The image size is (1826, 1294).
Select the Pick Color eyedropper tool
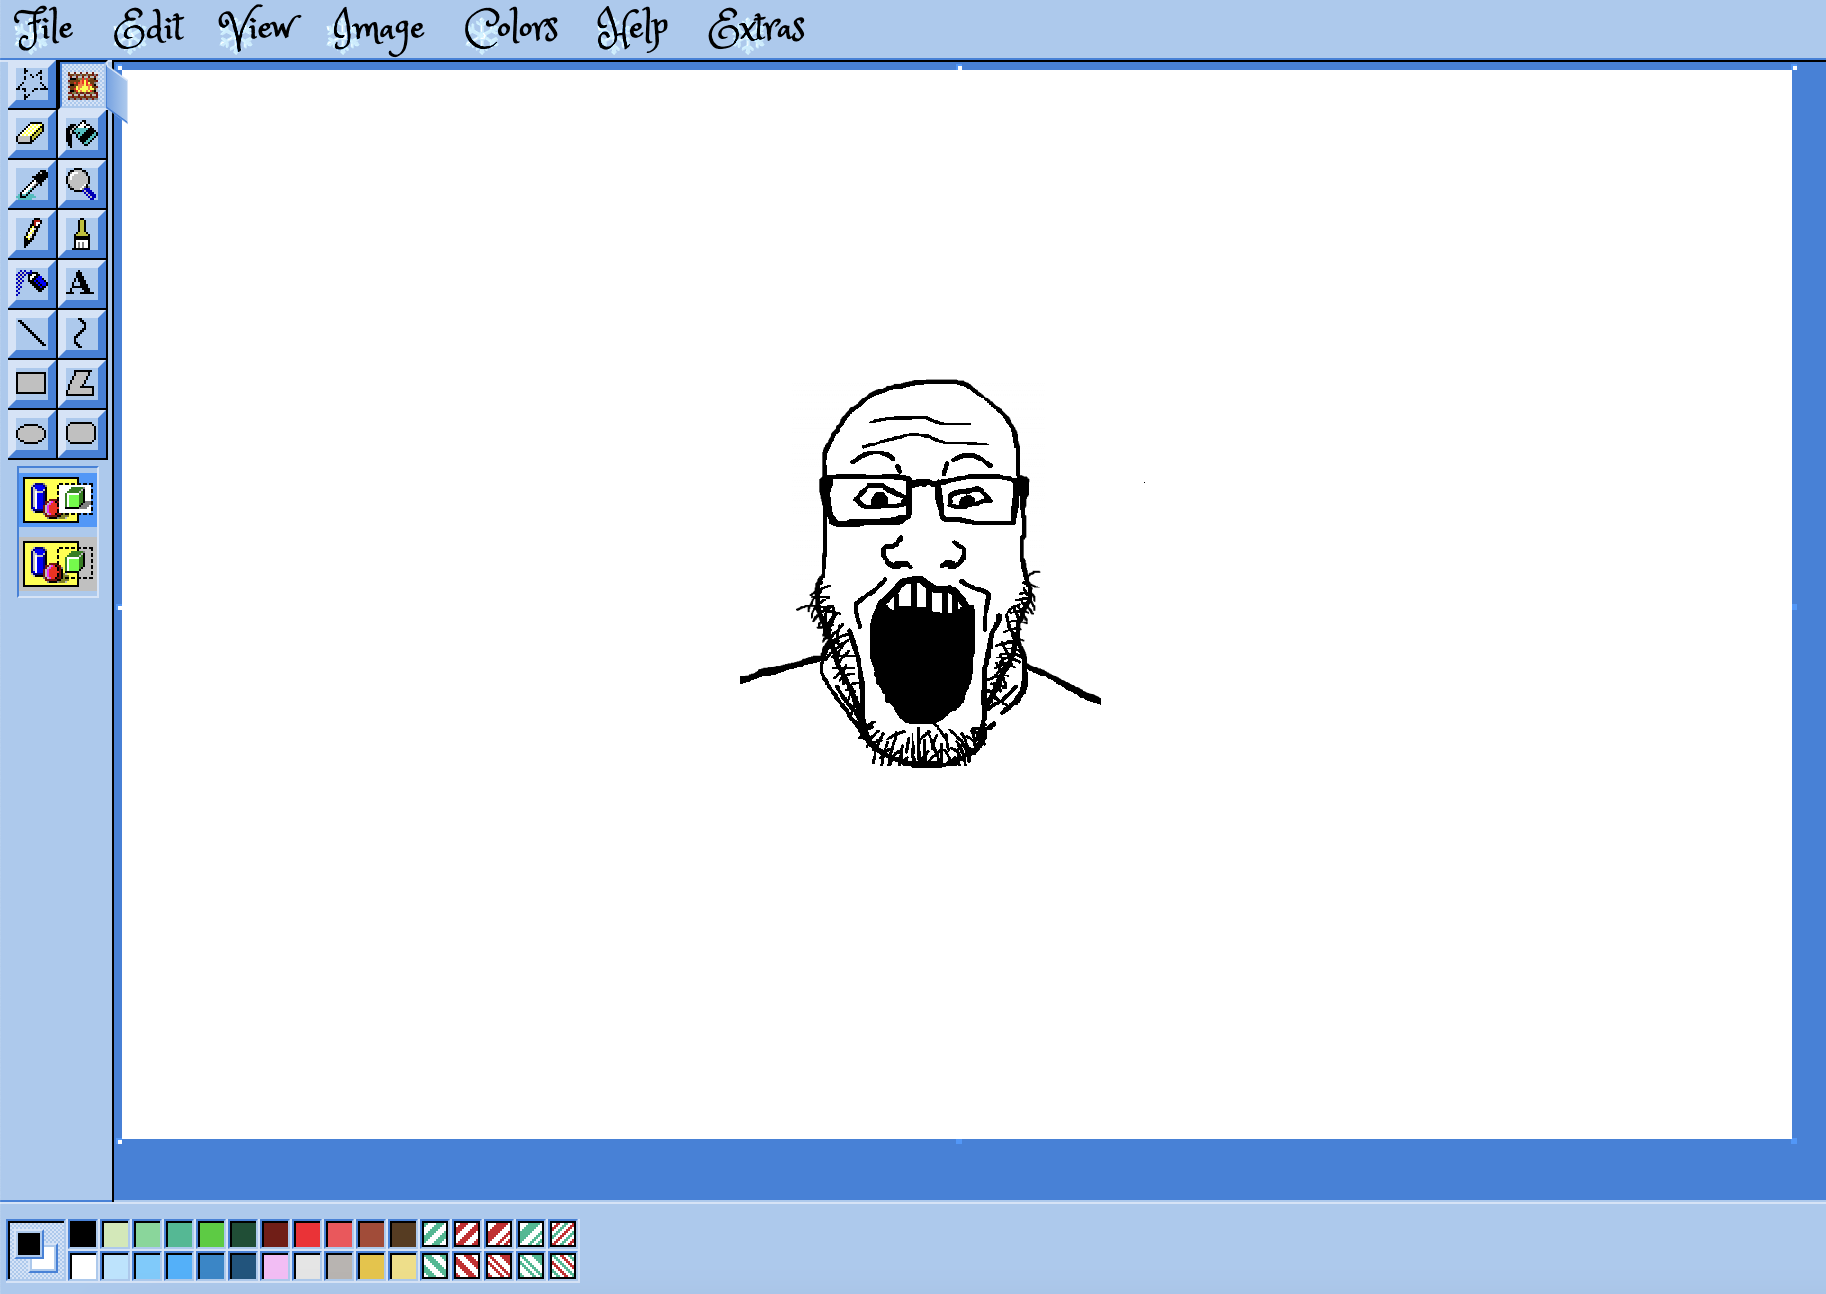point(32,184)
